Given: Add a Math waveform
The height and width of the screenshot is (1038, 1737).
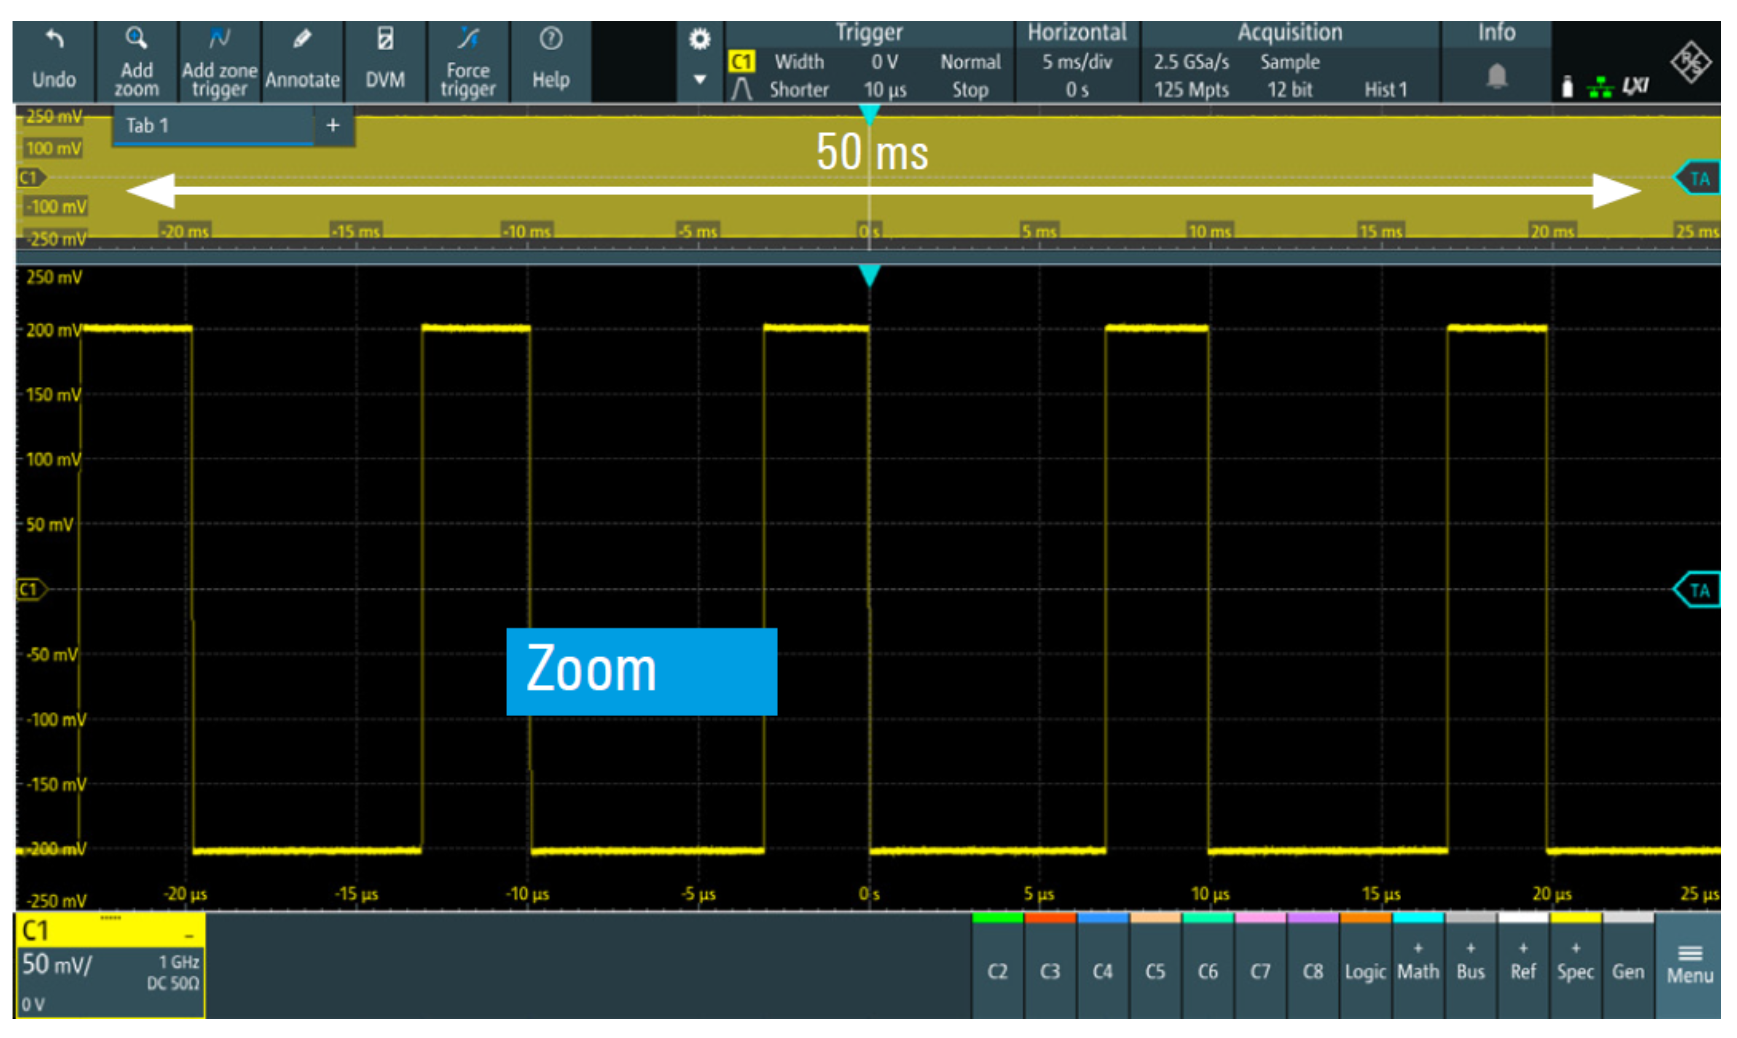Looking at the screenshot, I should pyautogui.click(x=1417, y=966).
